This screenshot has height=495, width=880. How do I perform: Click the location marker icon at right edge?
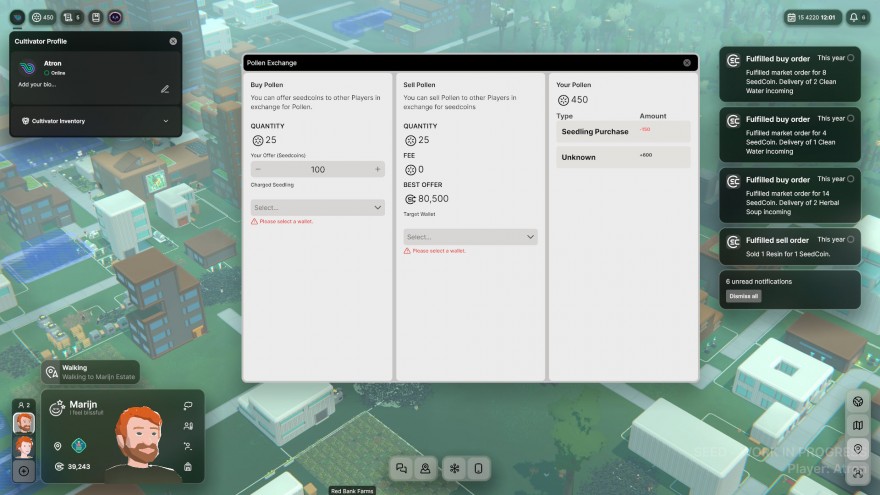point(858,448)
